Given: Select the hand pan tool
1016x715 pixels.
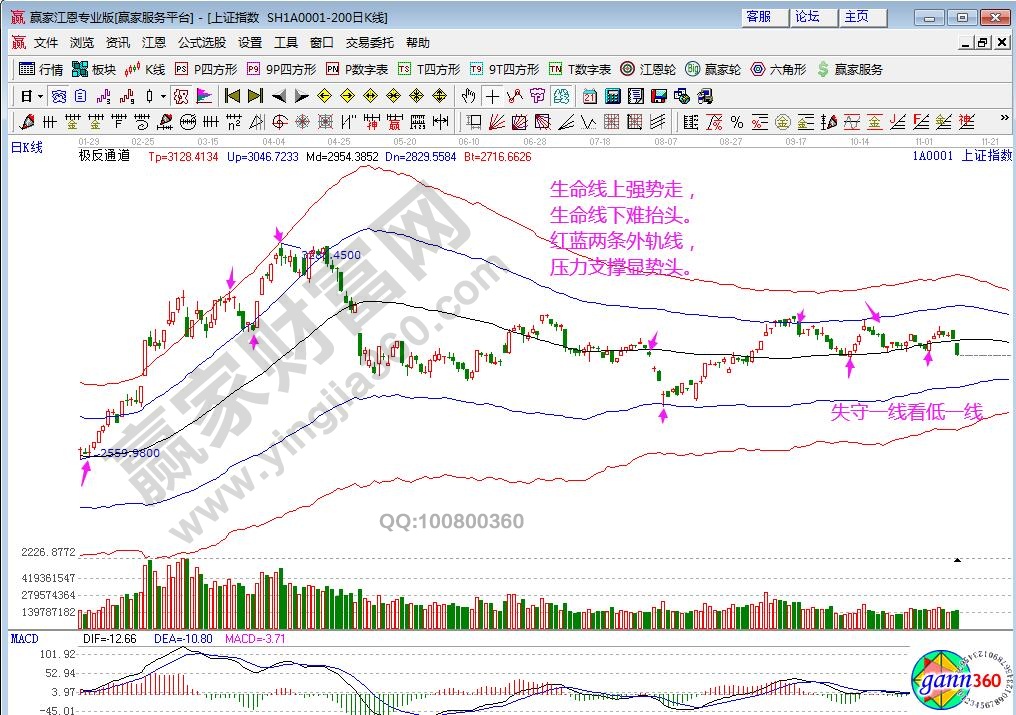Looking at the screenshot, I should [x=469, y=96].
